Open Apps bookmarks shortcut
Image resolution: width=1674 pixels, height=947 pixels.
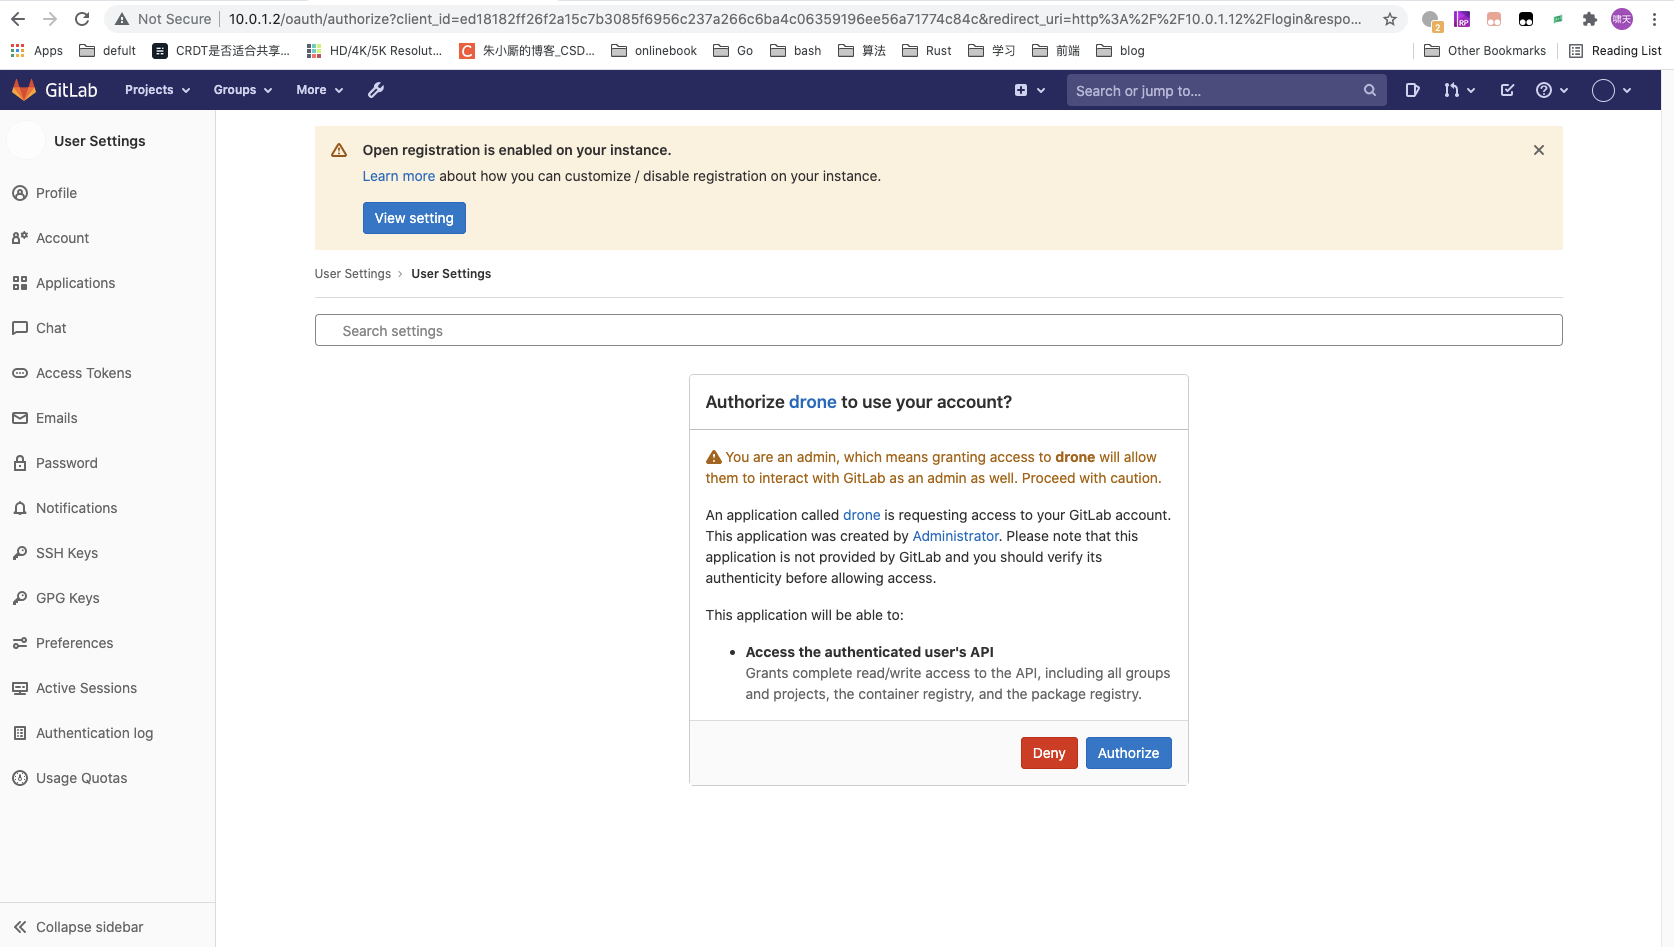36,51
